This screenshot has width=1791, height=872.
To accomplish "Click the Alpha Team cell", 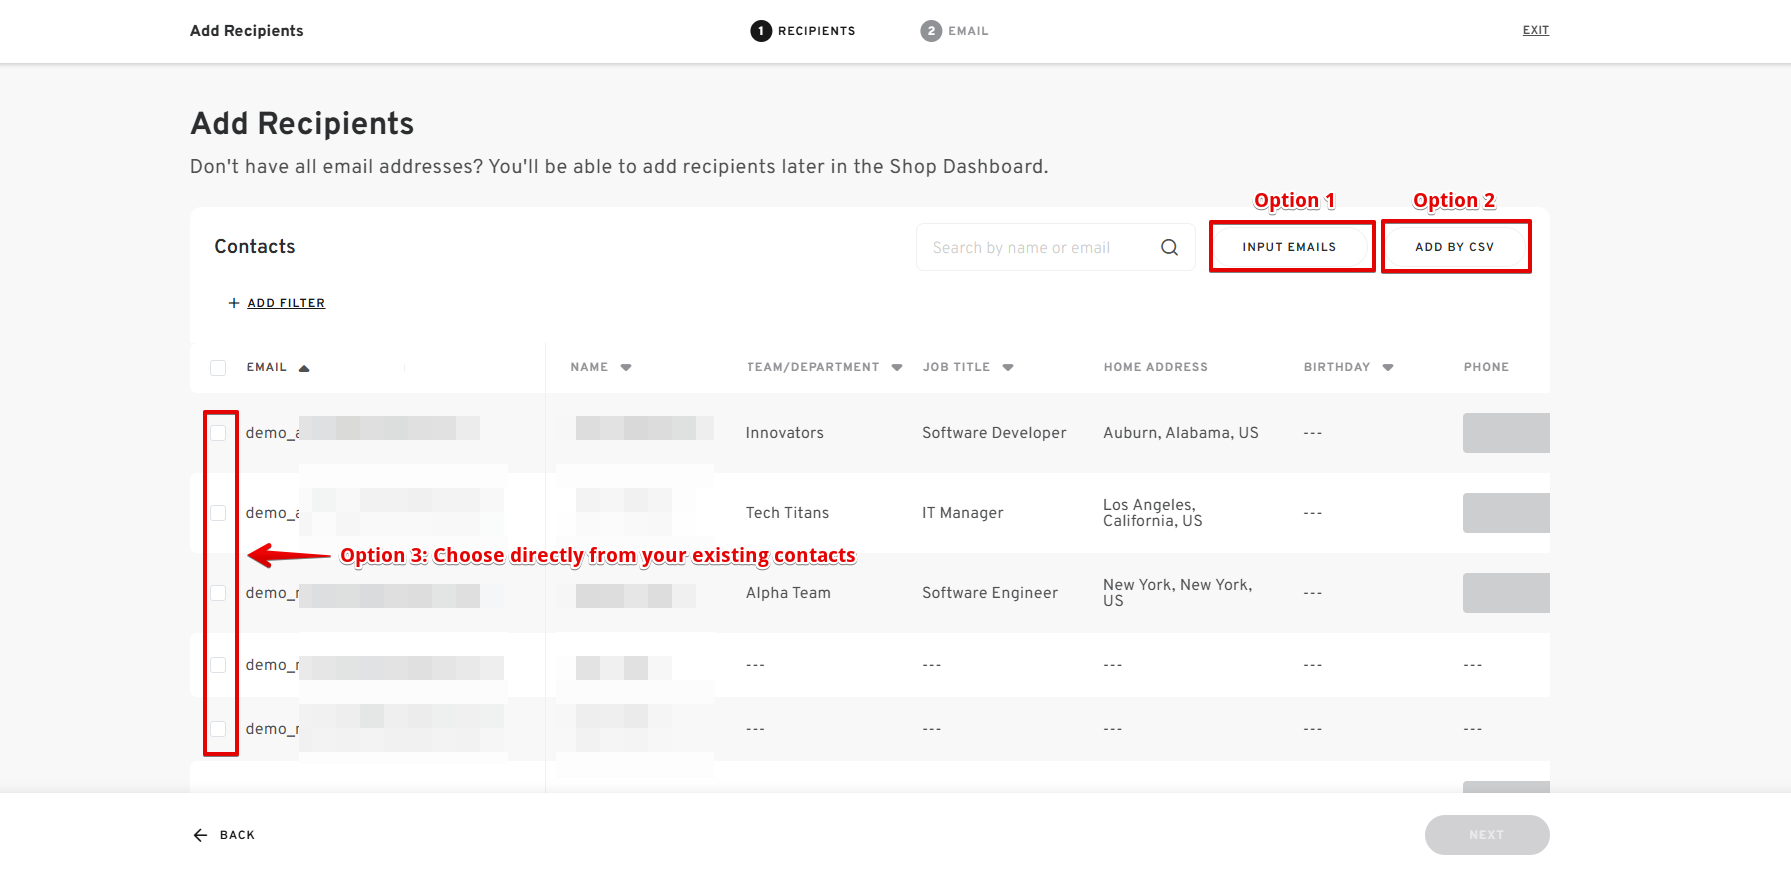I will click(788, 593).
